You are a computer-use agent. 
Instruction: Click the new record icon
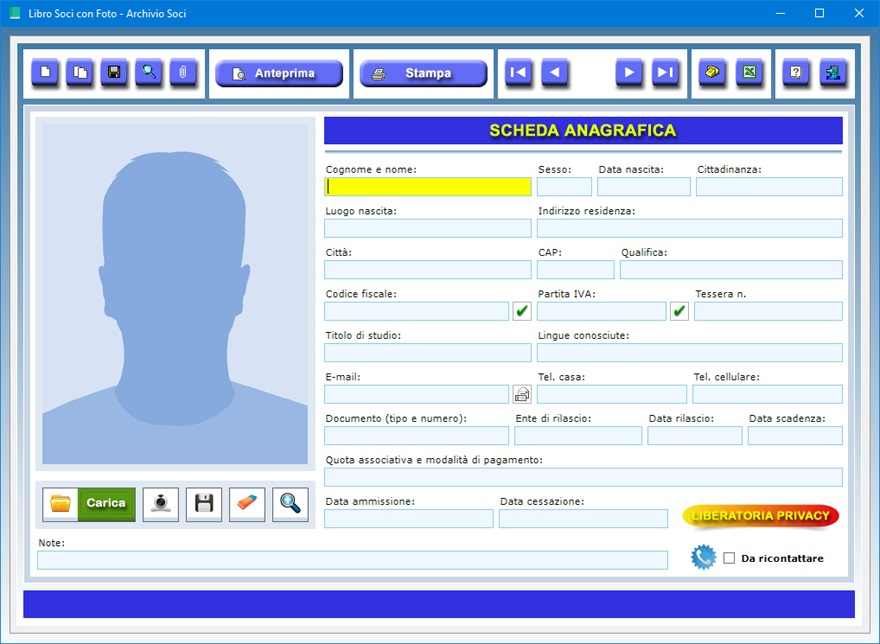pyautogui.click(x=45, y=73)
